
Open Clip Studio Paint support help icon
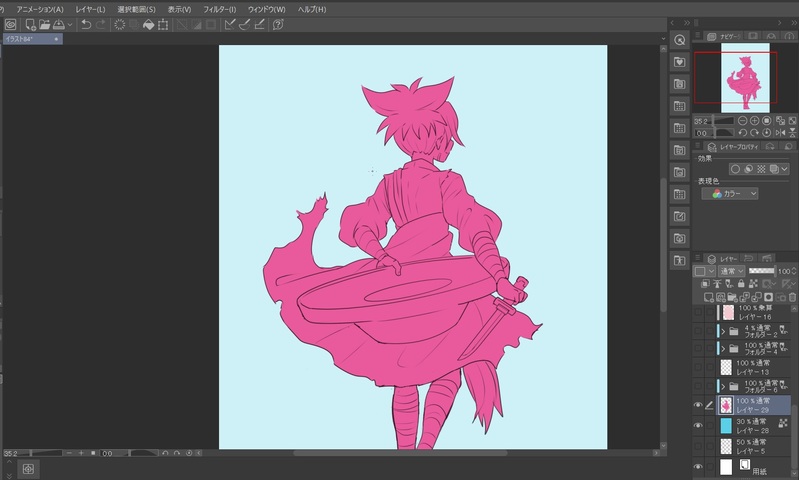pos(278,24)
